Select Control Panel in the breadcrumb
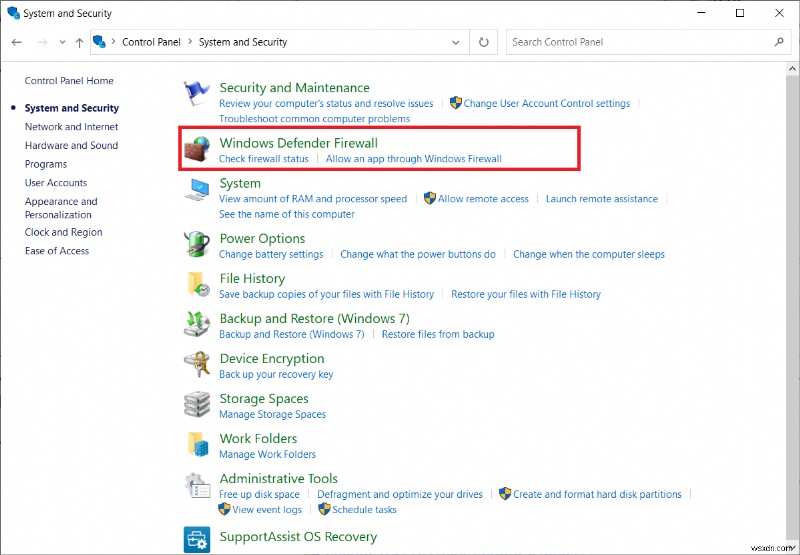 [152, 42]
